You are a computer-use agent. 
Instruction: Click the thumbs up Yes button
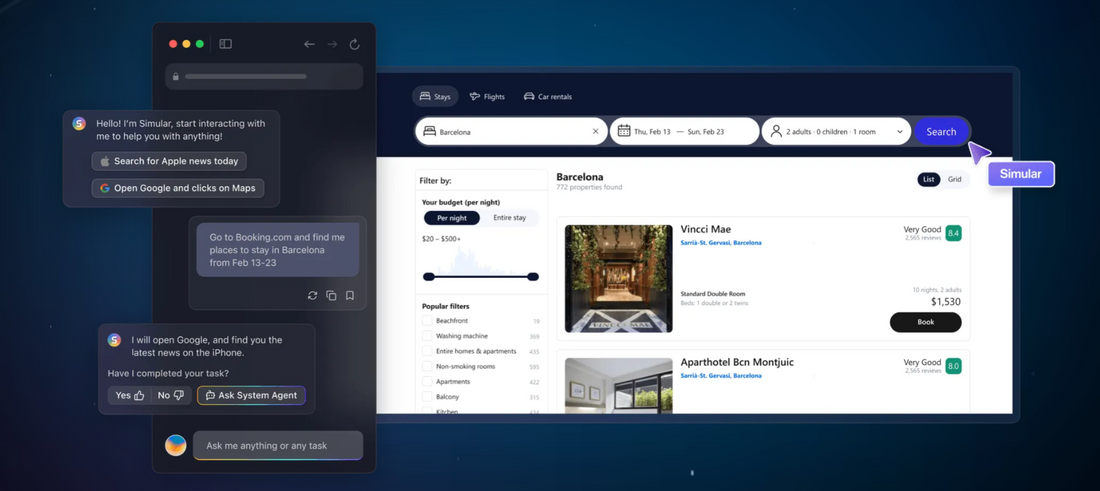[130, 395]
